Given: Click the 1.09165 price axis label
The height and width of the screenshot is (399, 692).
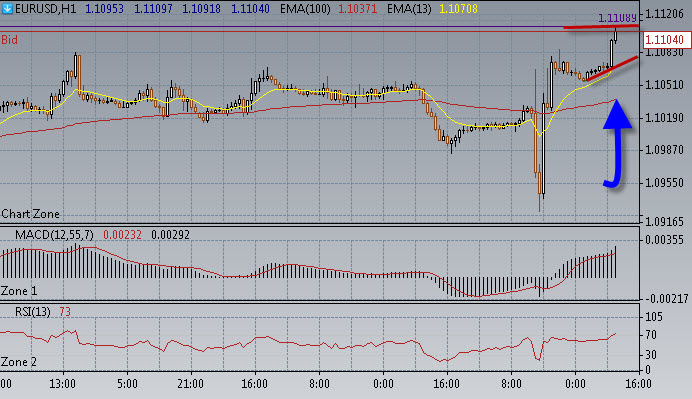Looking at the screenshot, I should tap(664, 222).
